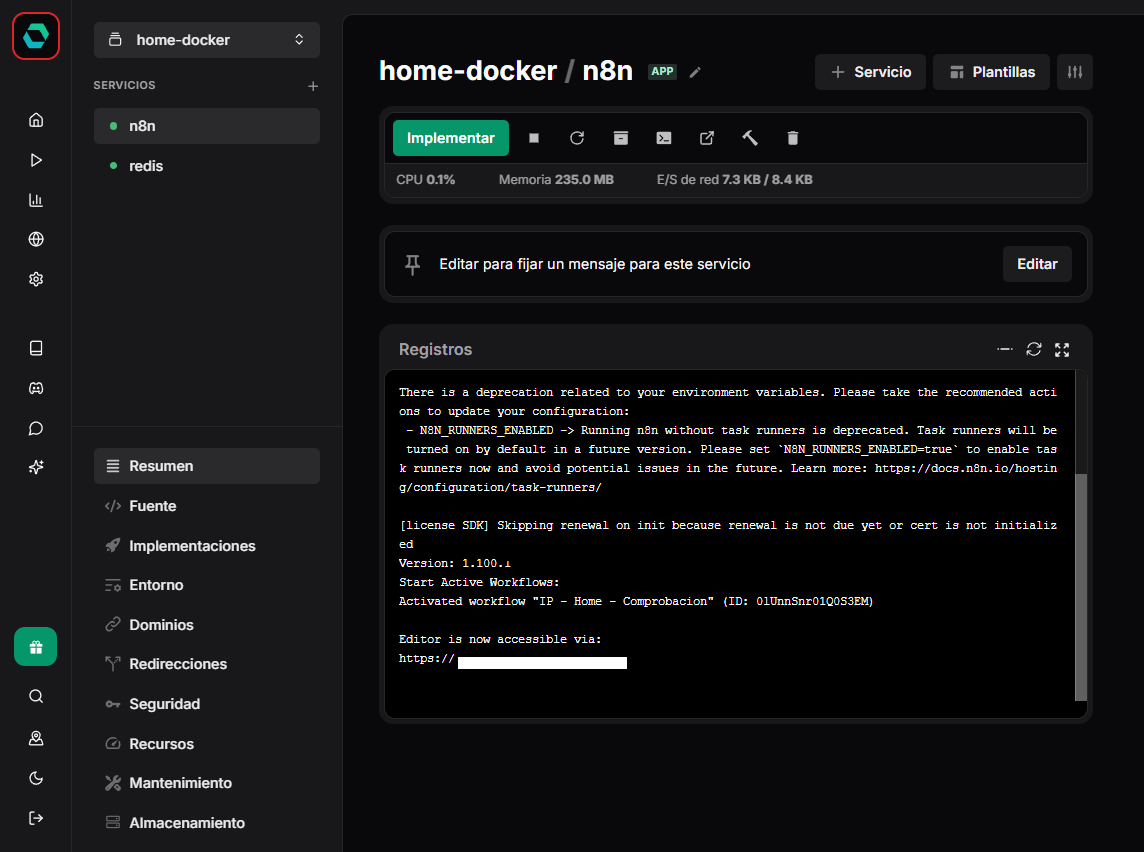This screenshot has height=852, width=1144.
Task: Add a service with SERVICIOS plus icon
Action: [313, 86]
